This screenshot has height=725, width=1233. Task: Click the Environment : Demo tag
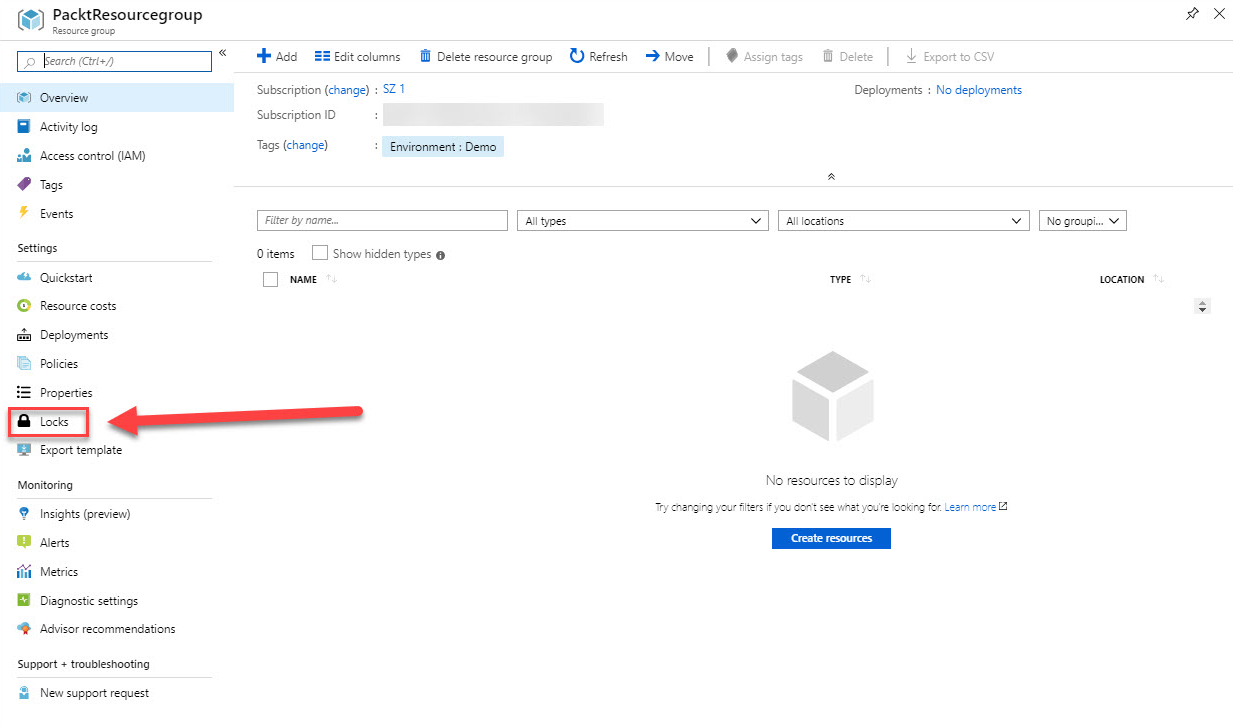tap(443, 147)
